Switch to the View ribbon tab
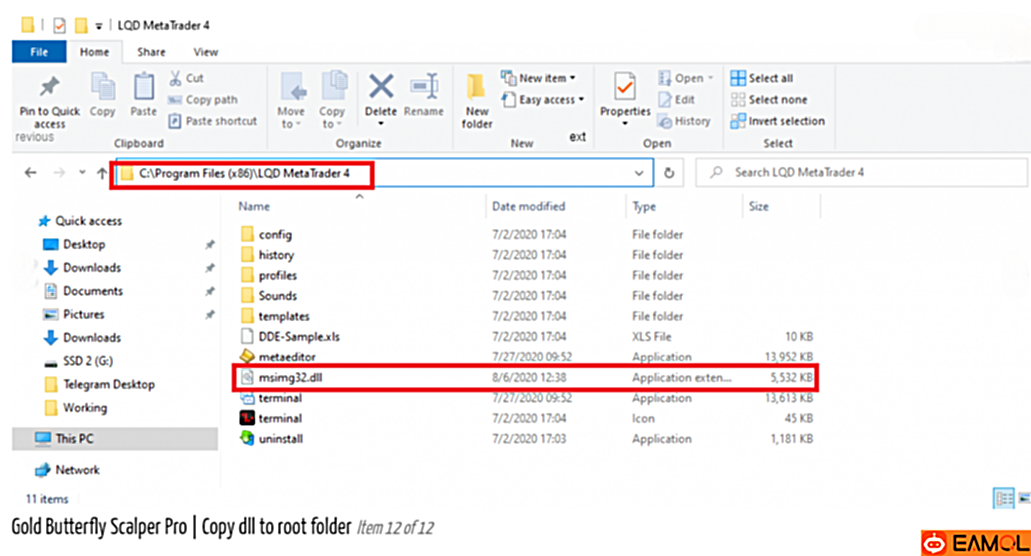This screenshot has height=556, width=1031. click(x=206, y=52)
